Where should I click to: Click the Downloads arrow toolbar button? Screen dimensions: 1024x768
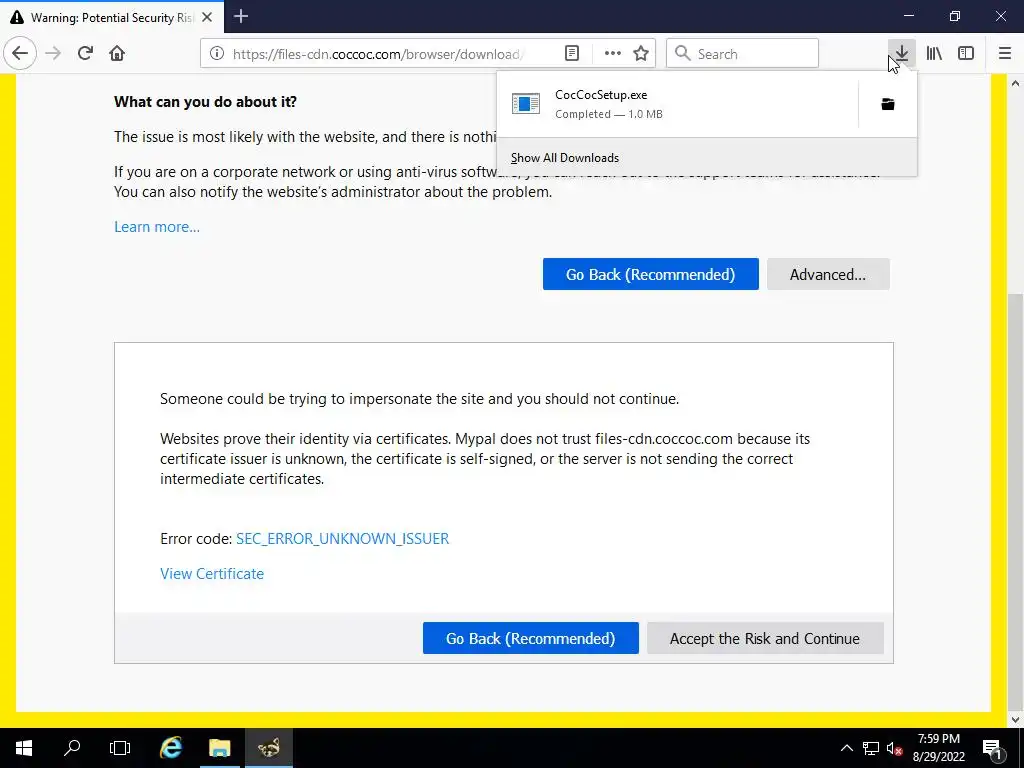(901, 53)
